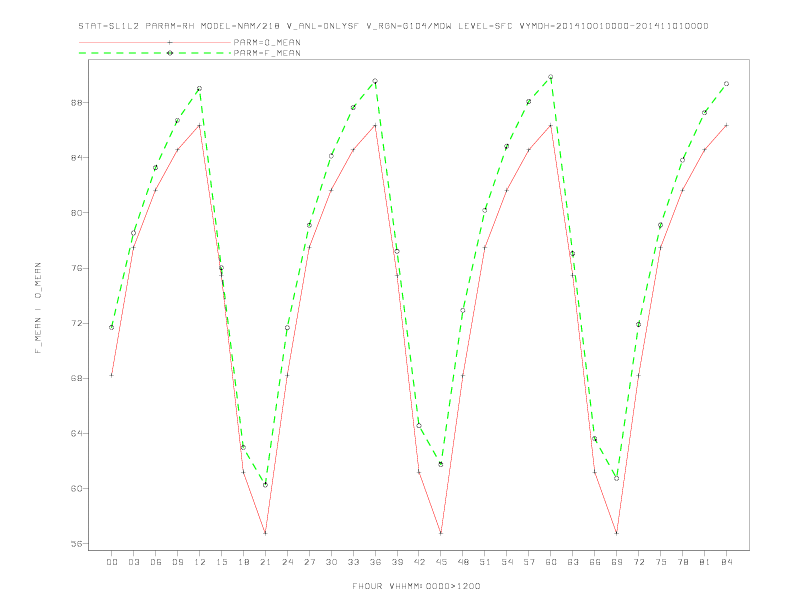Click V_ANL=ONLYSF in the chart title
The image size is (792, 612).
(x=322, y=26)
